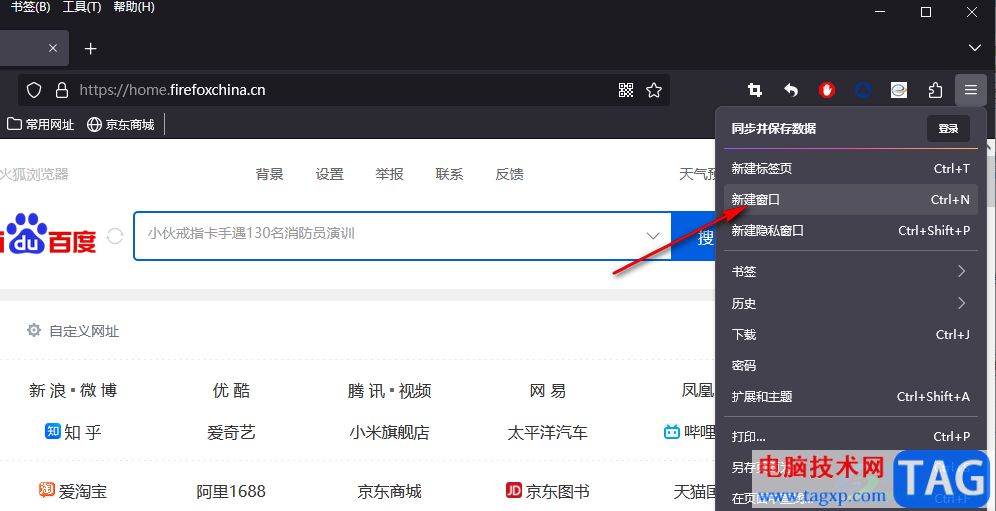The height and width of the screenshot is (511, 996).
Task: Expand the search suggestions dropdown arrow
Action: (x=652, y=236)
